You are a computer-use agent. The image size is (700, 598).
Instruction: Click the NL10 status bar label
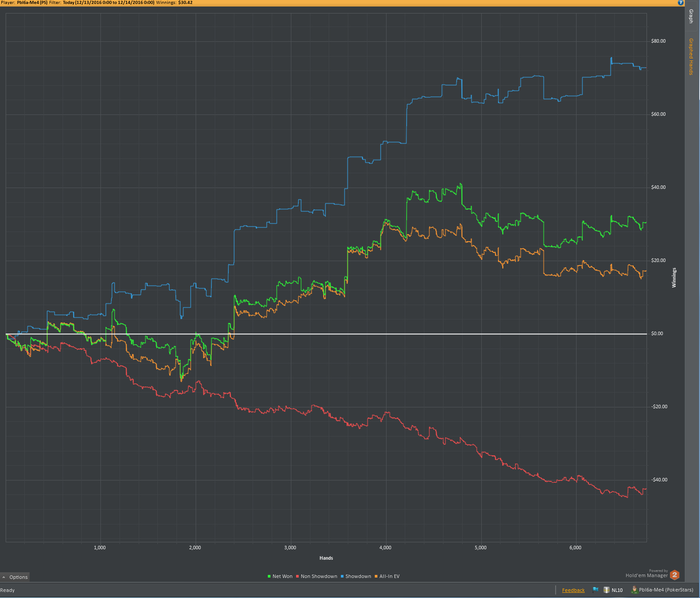coord(617,590)
